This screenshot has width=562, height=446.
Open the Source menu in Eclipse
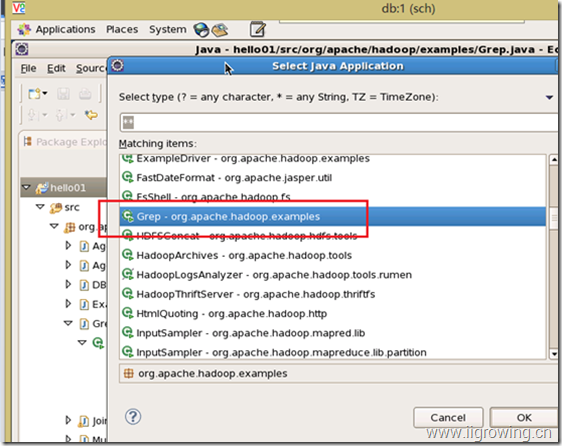pos(91,68)
